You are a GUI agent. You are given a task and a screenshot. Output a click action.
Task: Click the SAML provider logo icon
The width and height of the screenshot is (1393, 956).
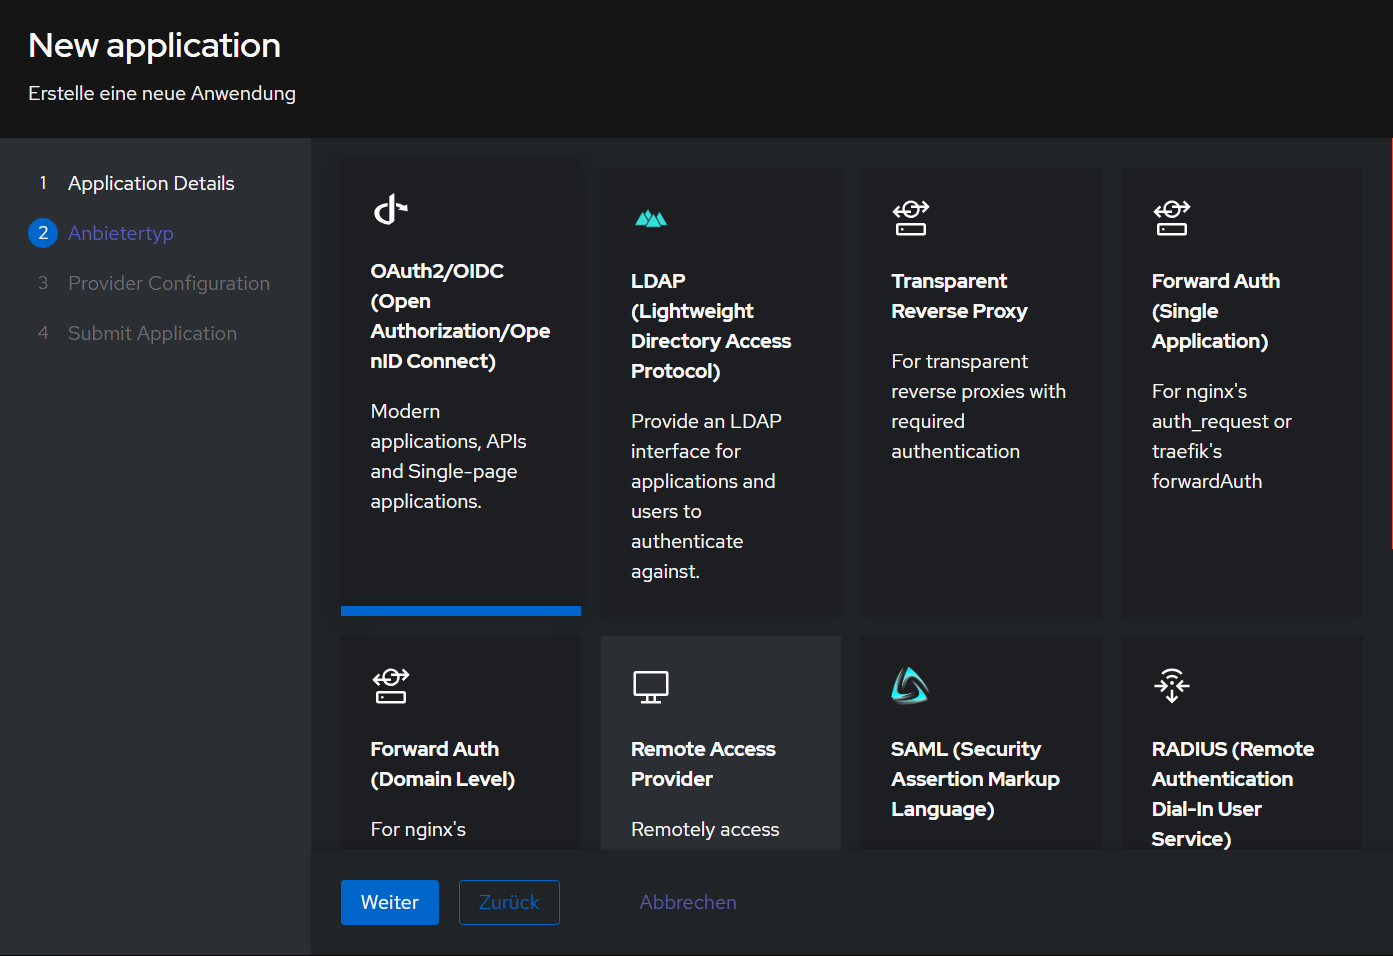click(910, 686)
